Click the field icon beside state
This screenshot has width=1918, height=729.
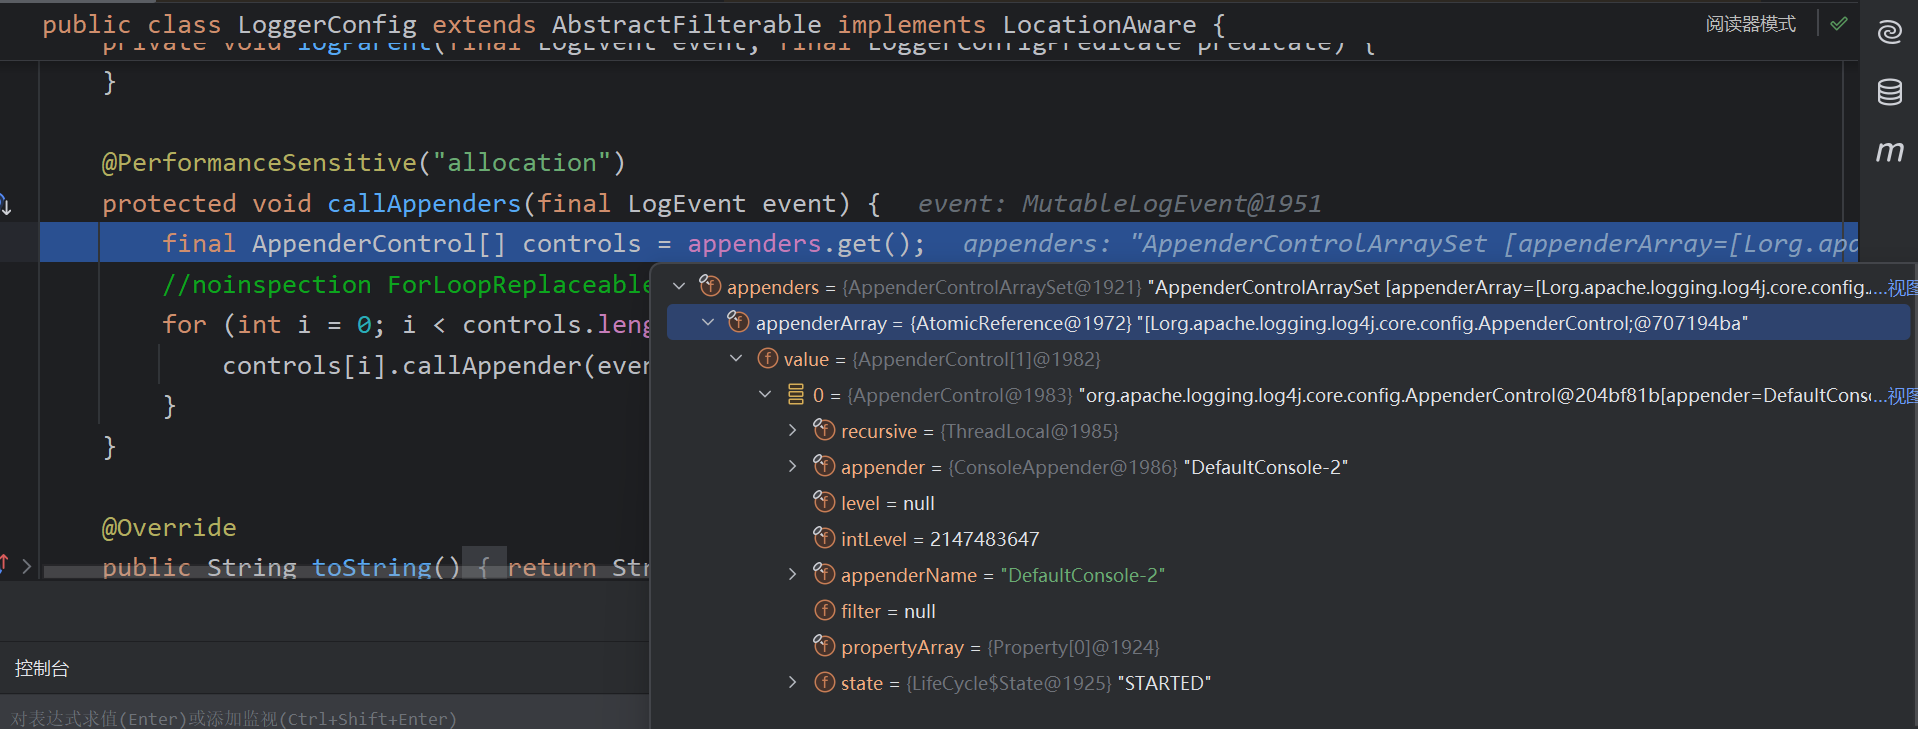point(824,682)
